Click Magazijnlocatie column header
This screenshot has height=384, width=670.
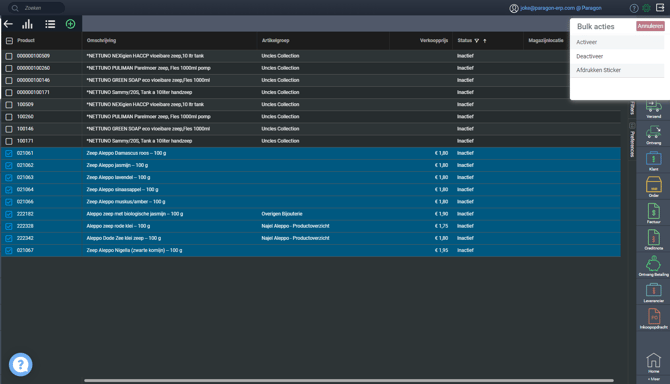click(546, 41)
